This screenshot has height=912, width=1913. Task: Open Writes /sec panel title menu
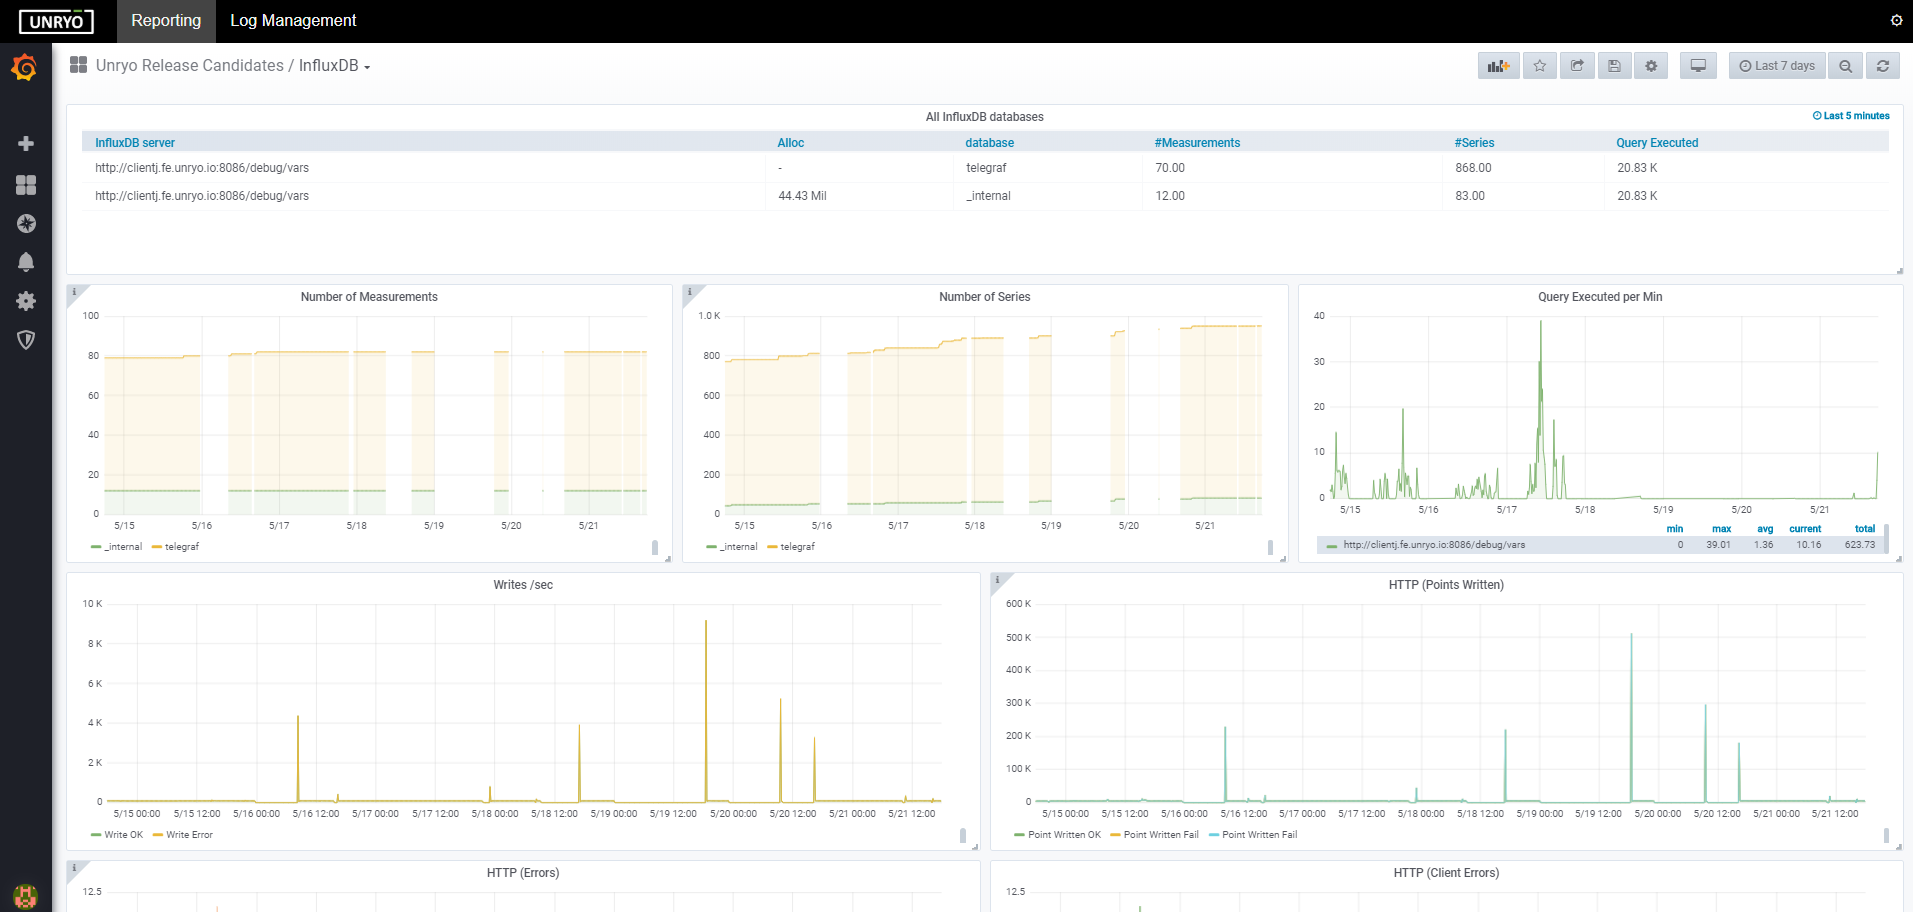tap(523, 585)
